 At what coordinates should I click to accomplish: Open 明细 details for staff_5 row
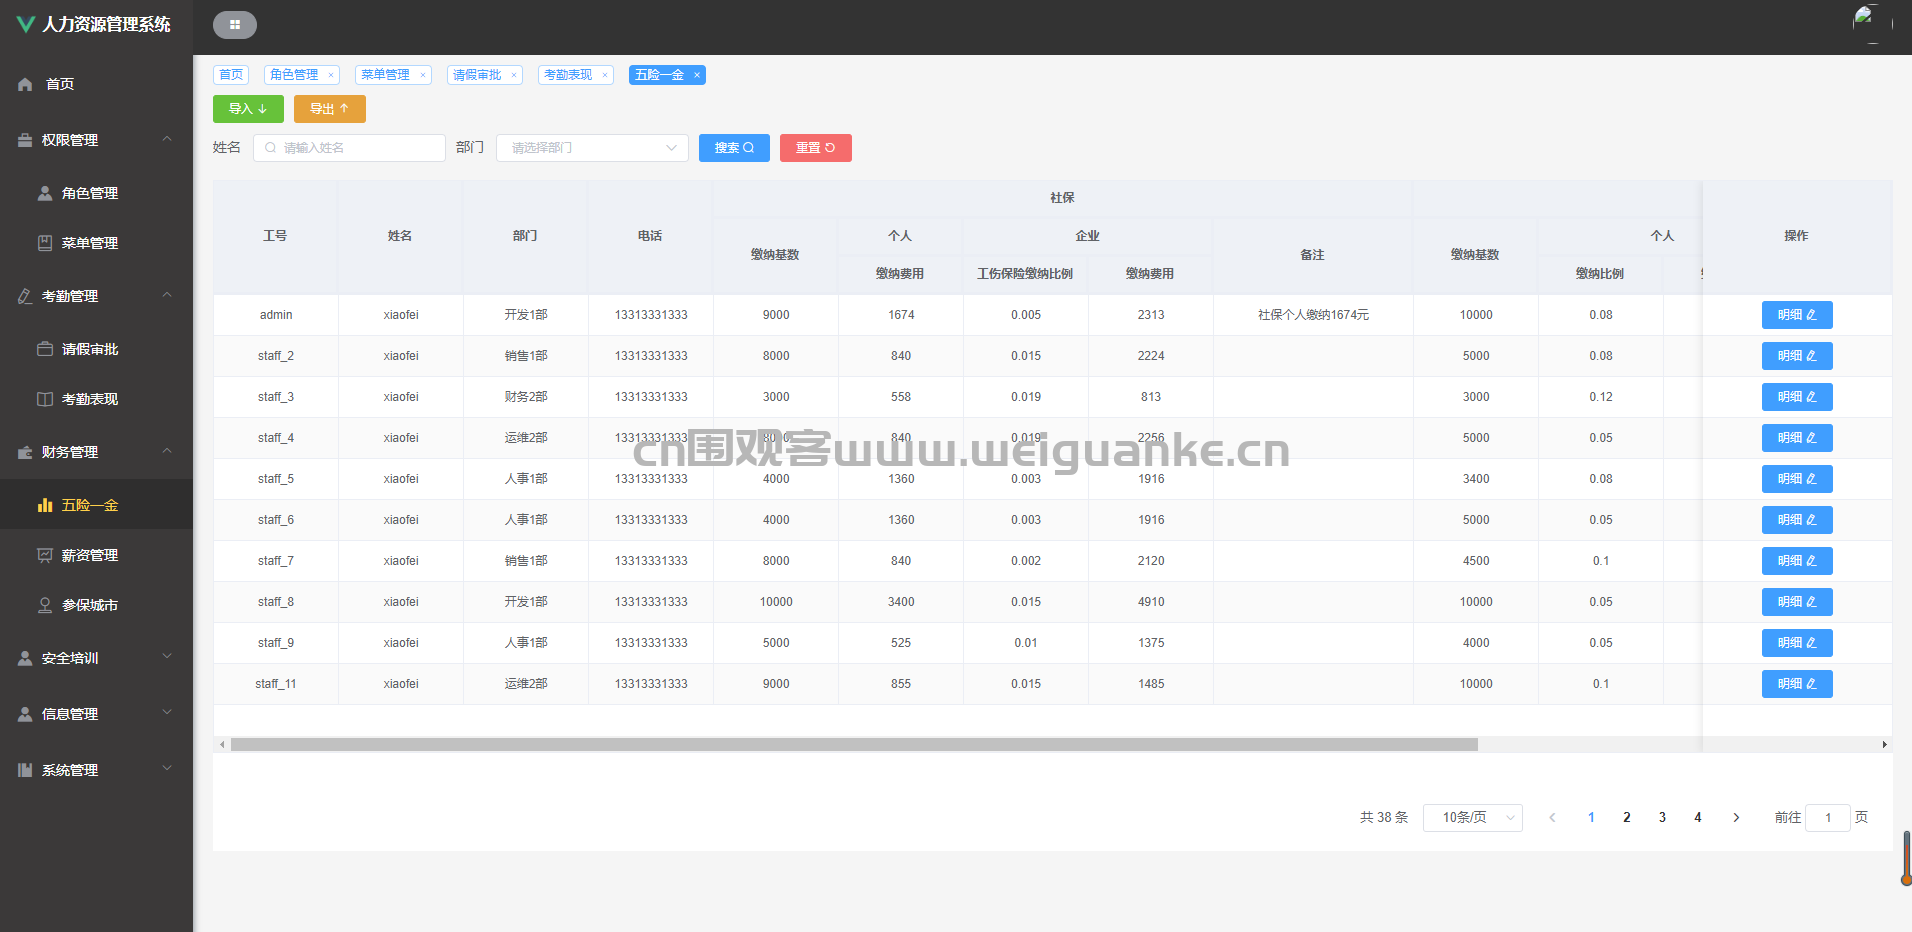coord(1797,479)
